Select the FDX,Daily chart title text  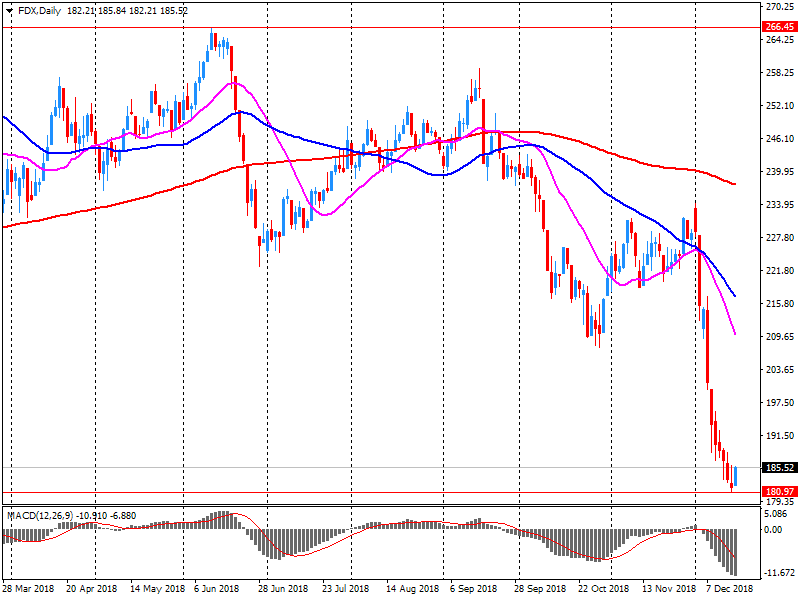pos(39,11)
